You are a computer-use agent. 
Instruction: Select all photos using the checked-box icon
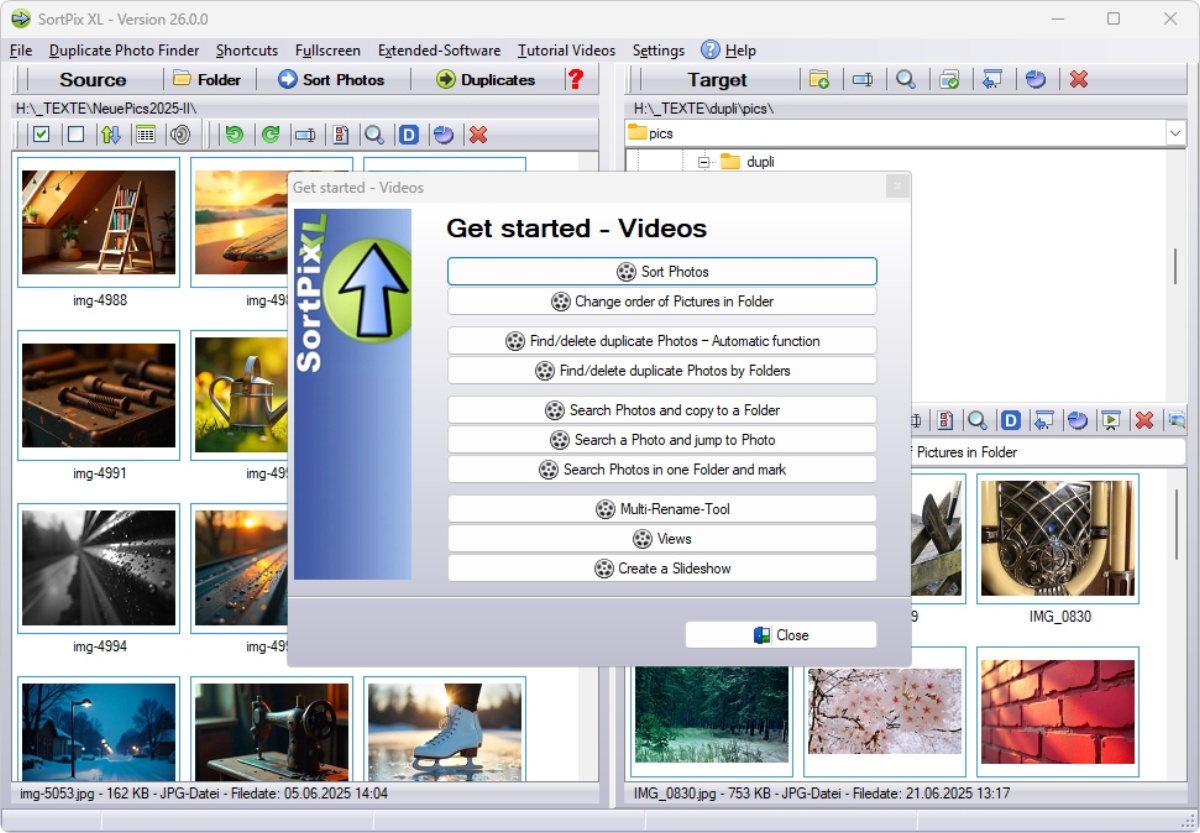(x=41, y=134)
